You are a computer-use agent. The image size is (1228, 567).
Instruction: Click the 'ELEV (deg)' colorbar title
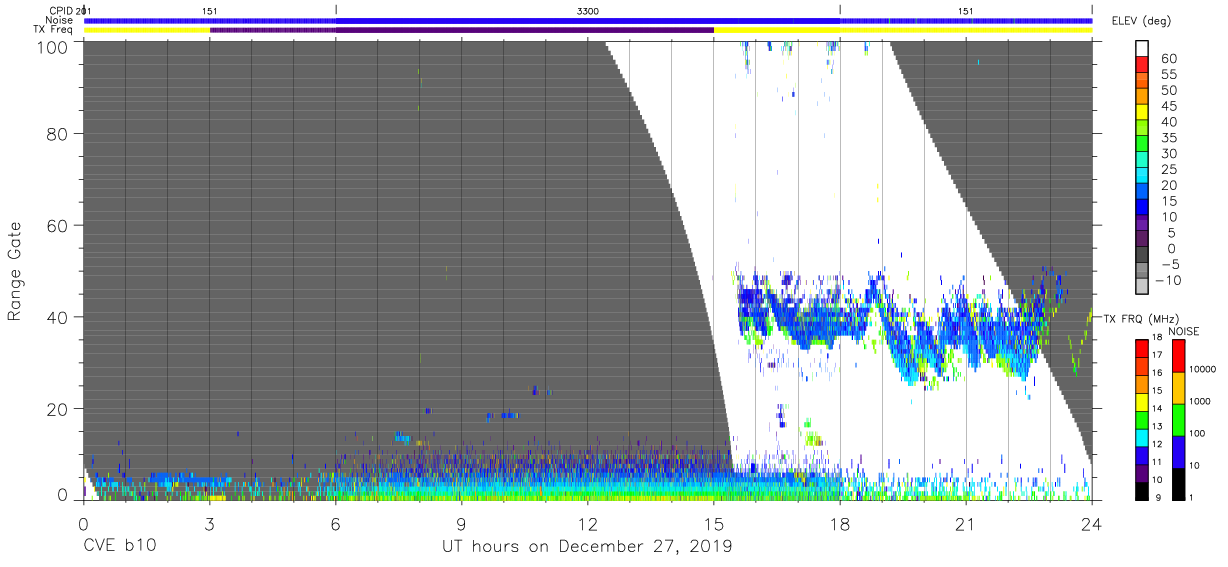click(x=1142, y=21)
